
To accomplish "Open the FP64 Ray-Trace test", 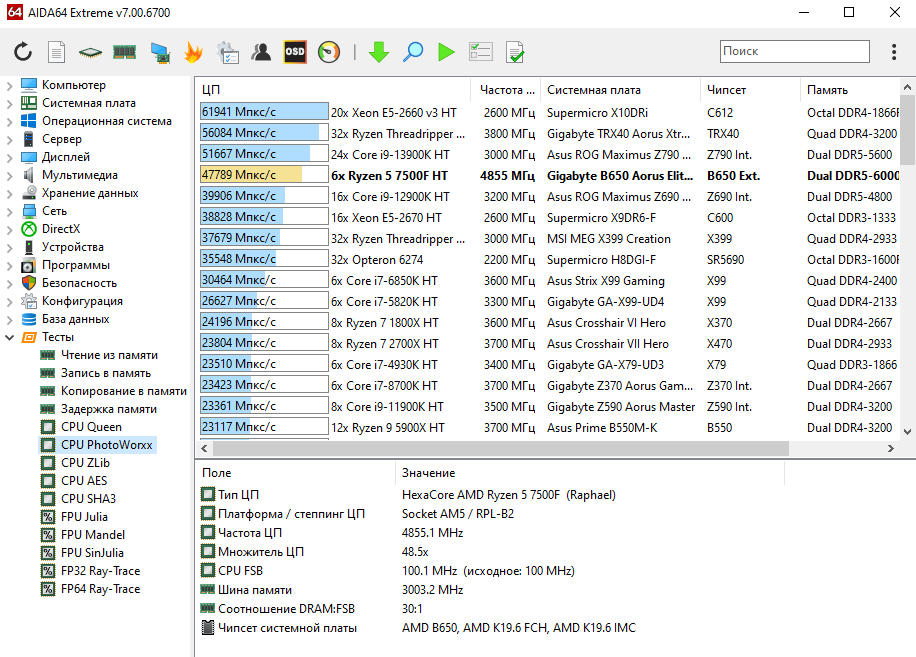I will click(x=100, y=589).
